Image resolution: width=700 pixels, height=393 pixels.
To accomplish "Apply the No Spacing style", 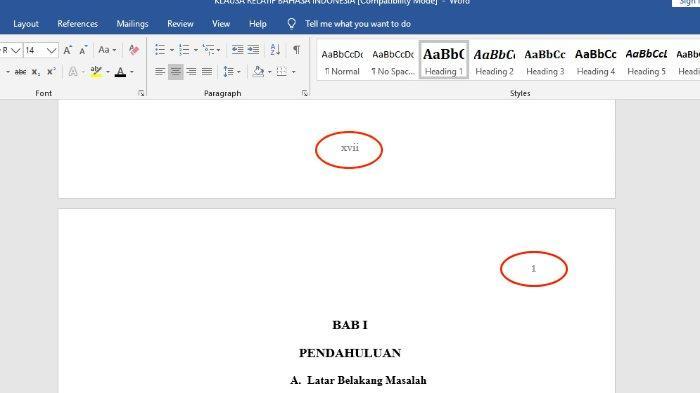I will 393,60.
